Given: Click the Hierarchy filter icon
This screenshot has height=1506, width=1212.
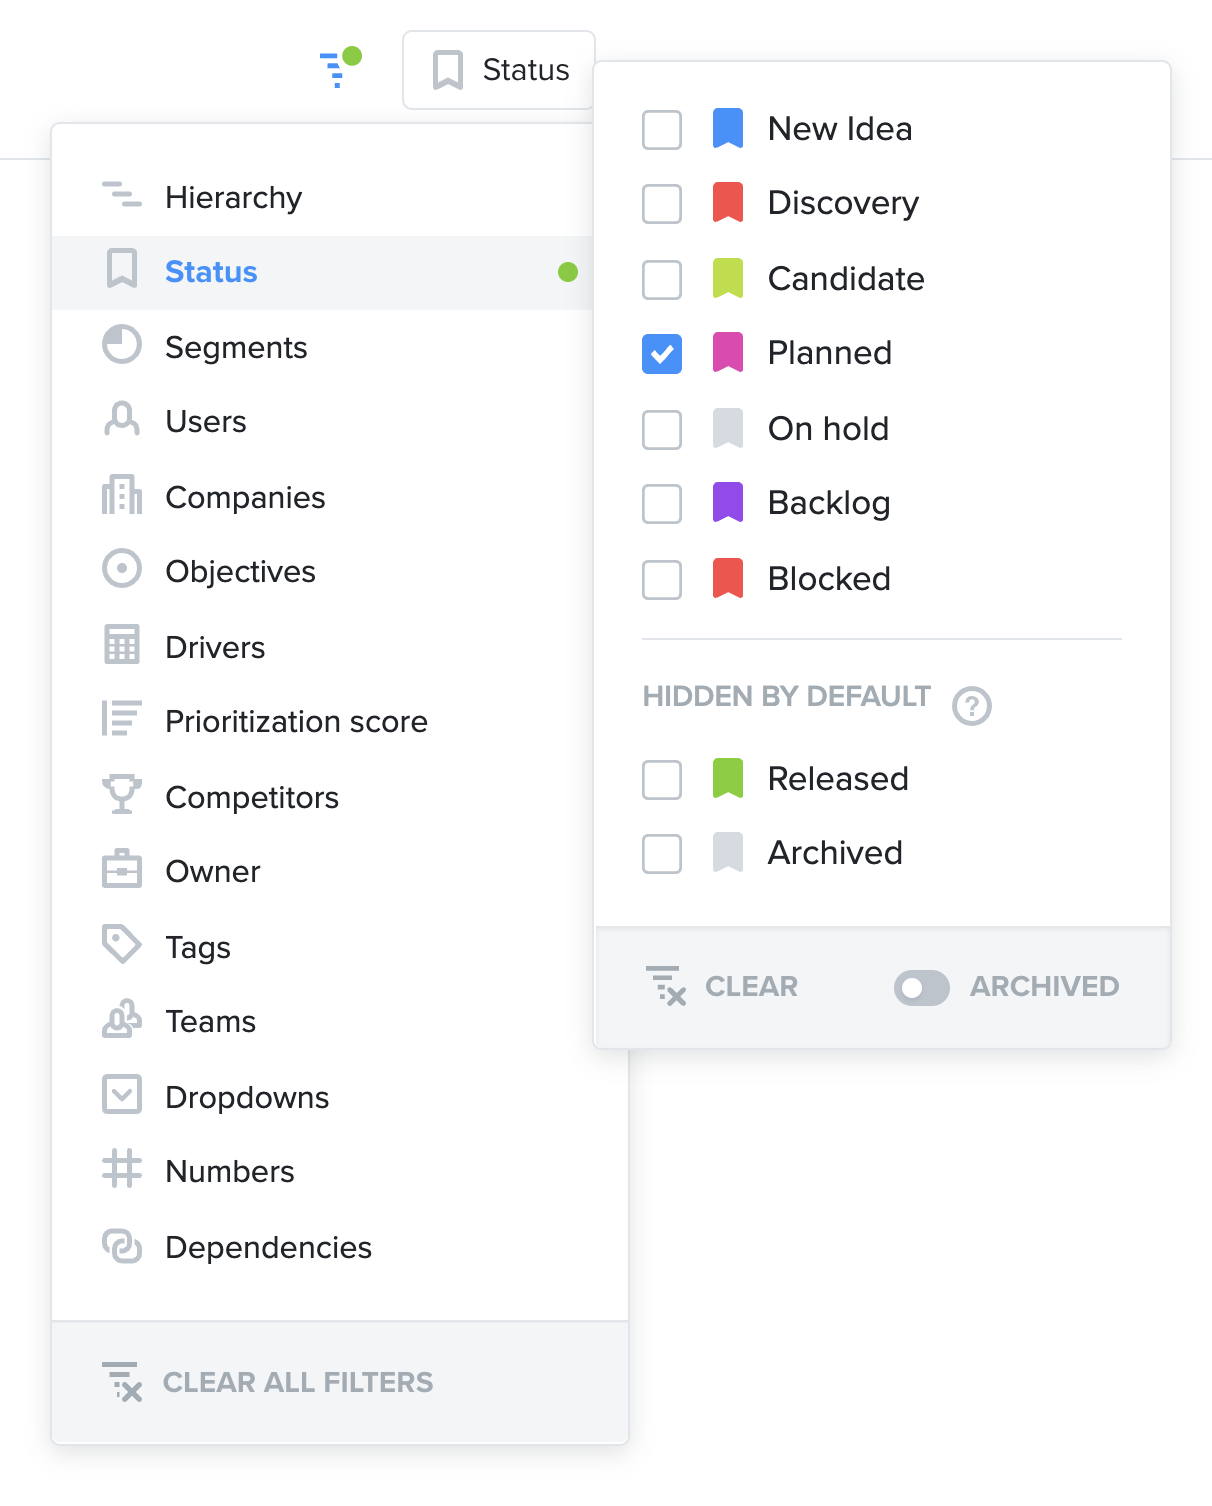Looking at the screenshot, I should (122, 195).
